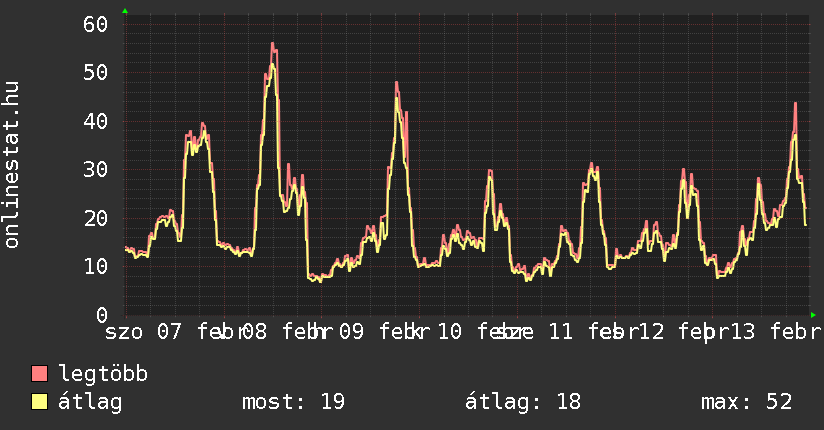Click the 0 value on y-axis
The width and height of the screenshot is (824, 430).
101,314
